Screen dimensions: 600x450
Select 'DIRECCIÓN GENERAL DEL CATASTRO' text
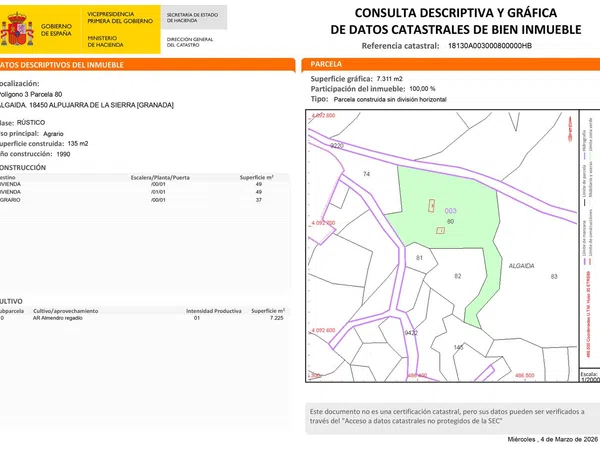(x=190, y=42)
